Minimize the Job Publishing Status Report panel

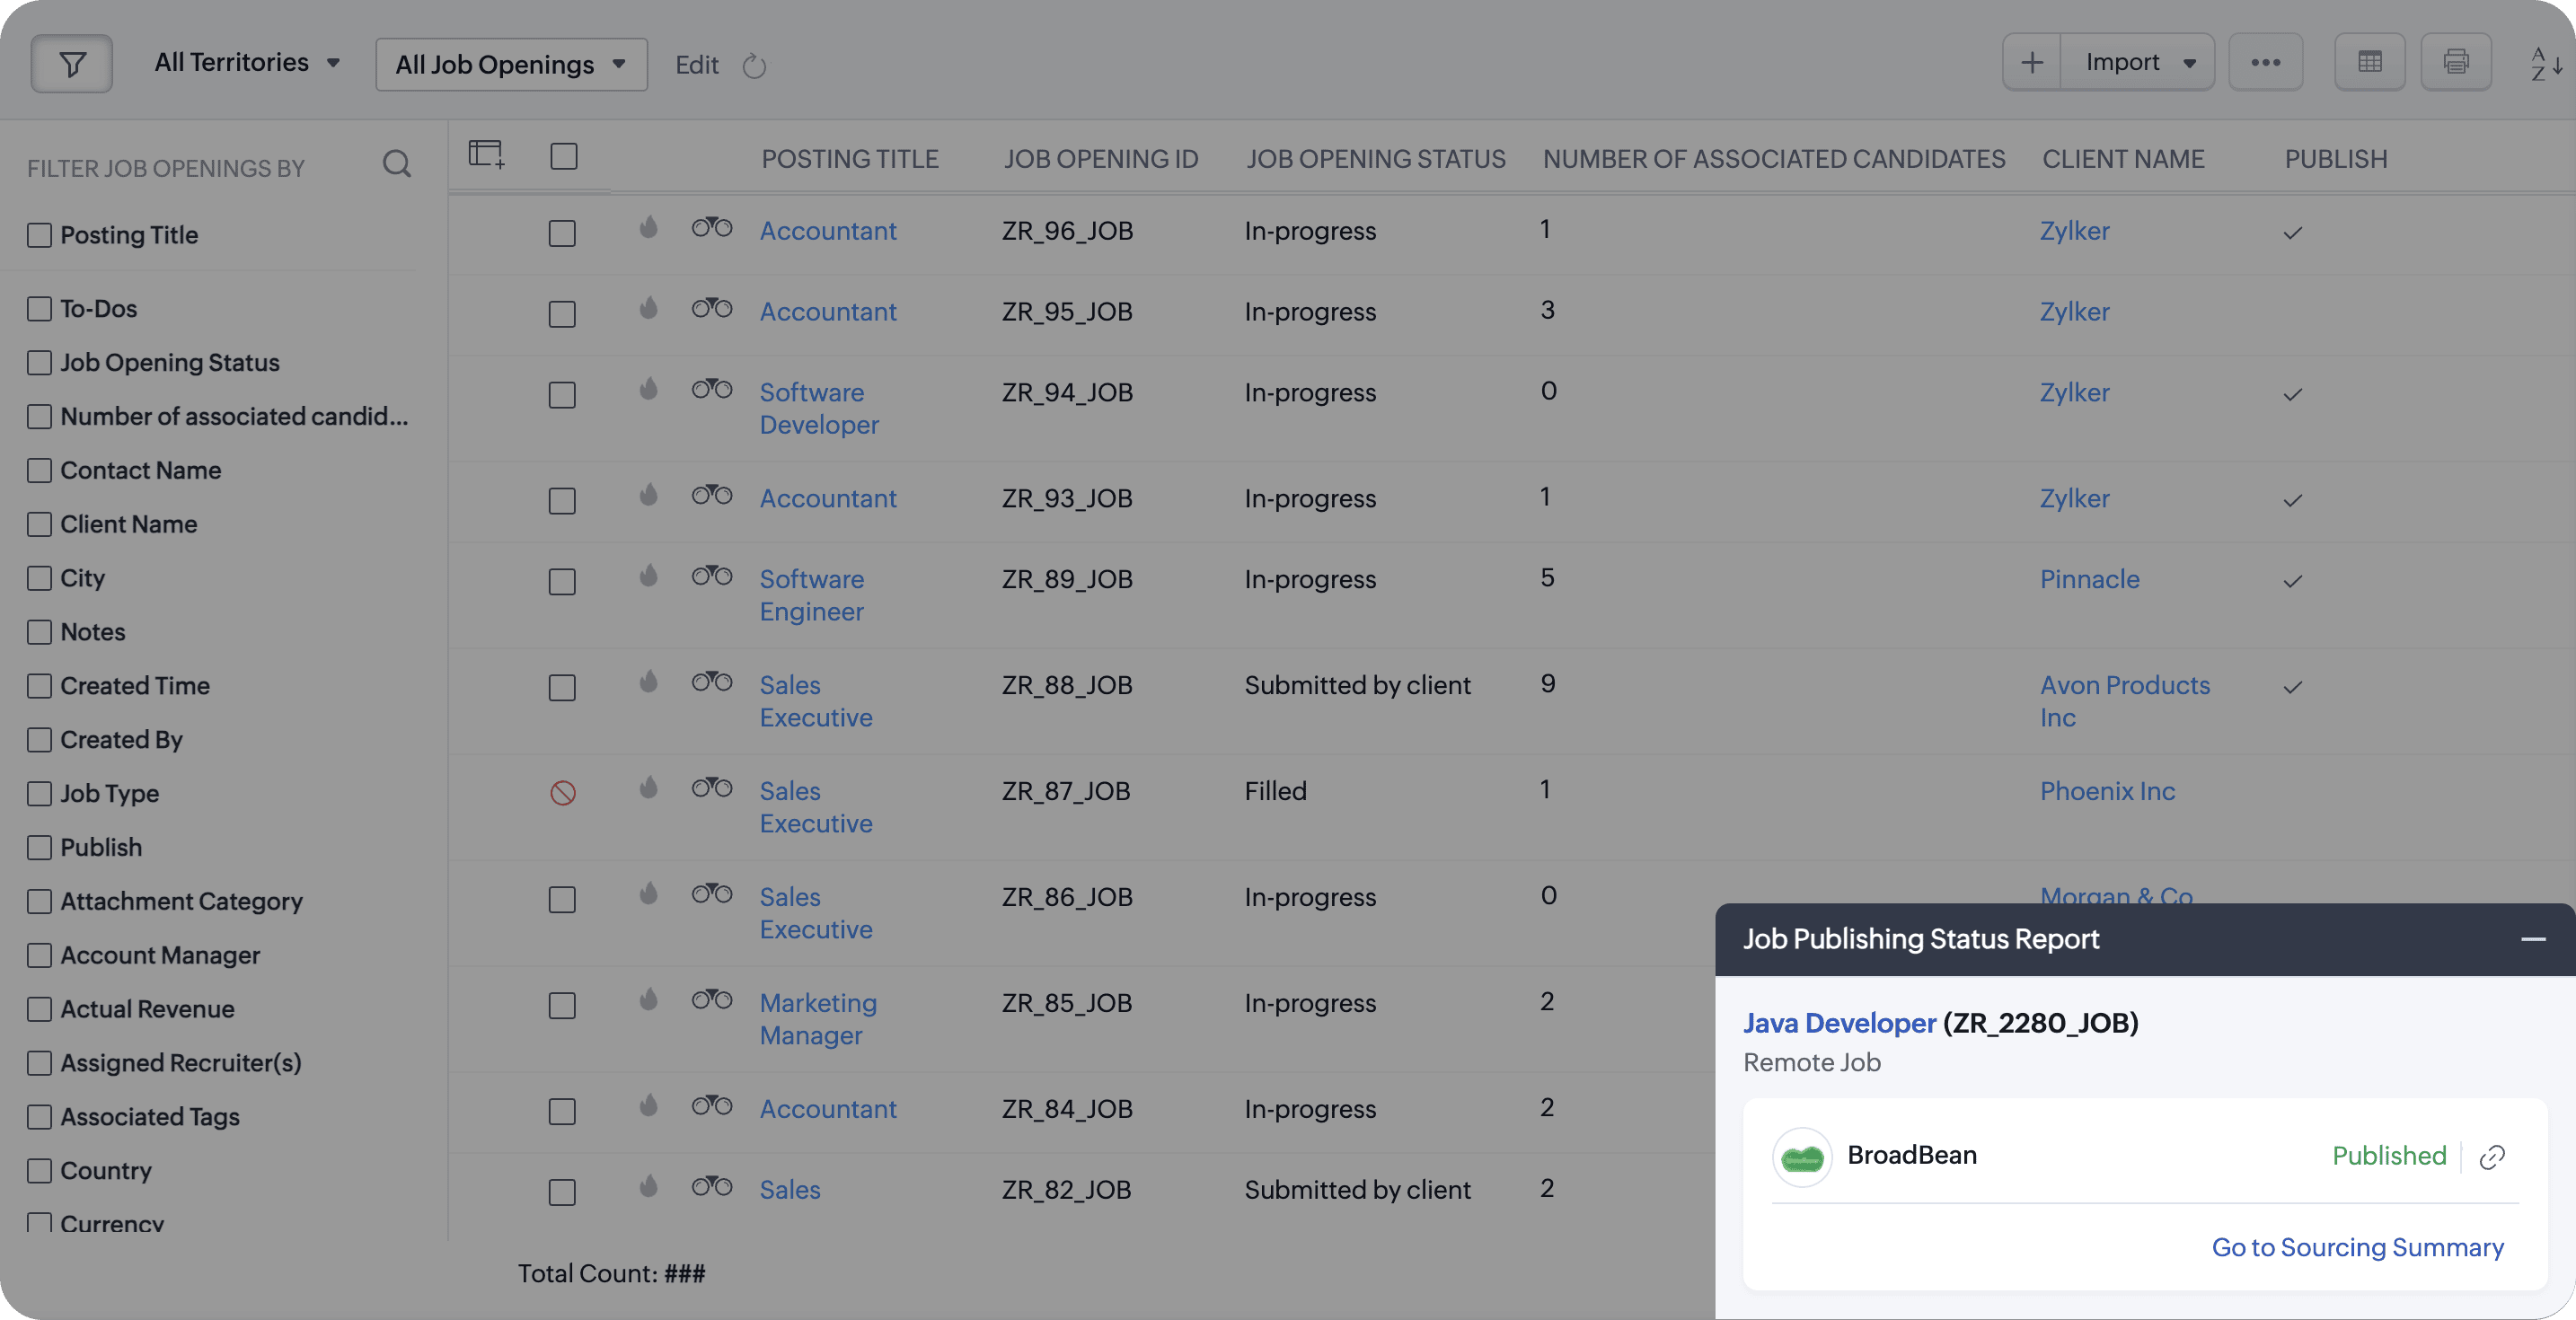(2532, 939)
